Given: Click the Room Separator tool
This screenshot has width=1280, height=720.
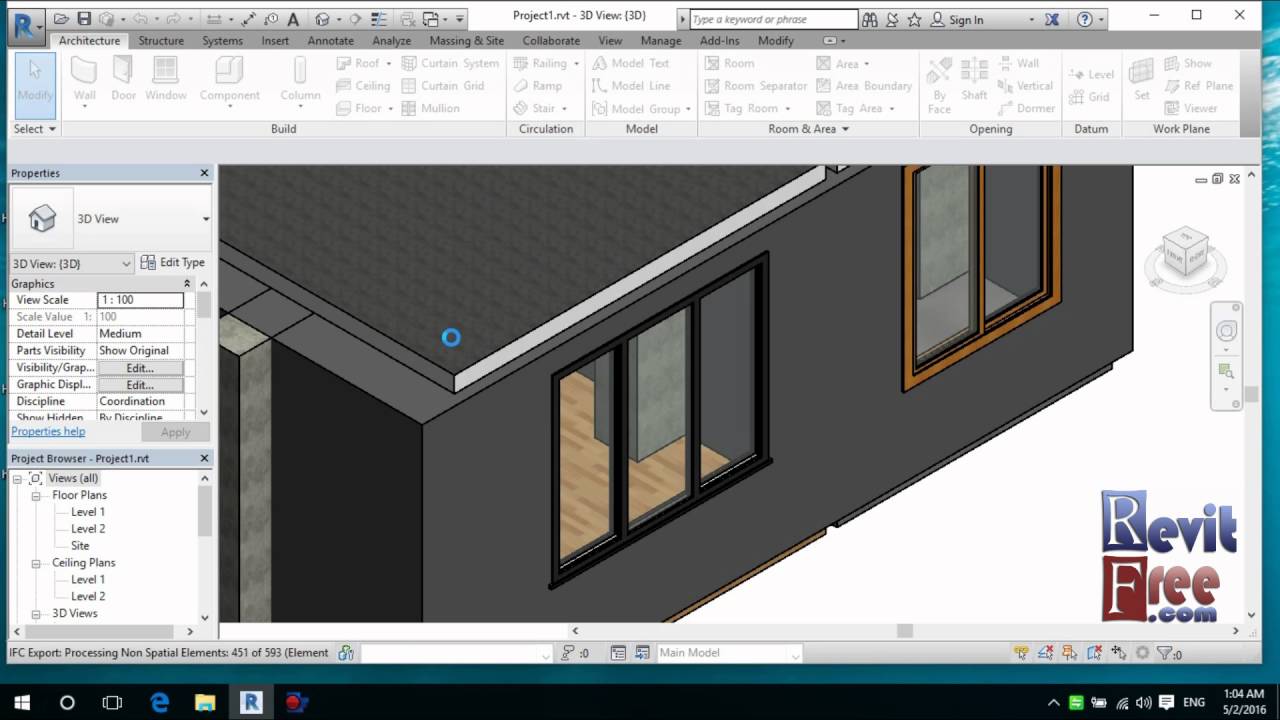Looking at the screenshot, I should click(755, 86).
